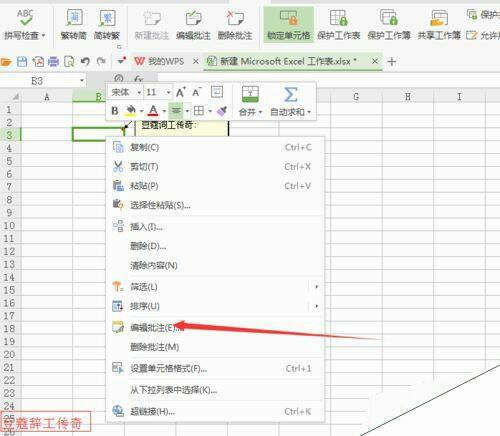This screenshot has height=436, width=500.
Task: Choose 编辑批注(E)... in the context menu
Action: [x=215, y=328]
